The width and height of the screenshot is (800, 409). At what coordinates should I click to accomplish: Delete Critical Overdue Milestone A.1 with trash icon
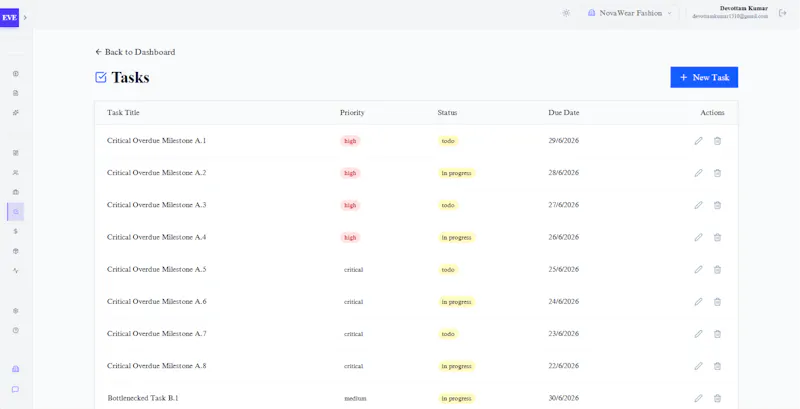(x=717, y=141)
